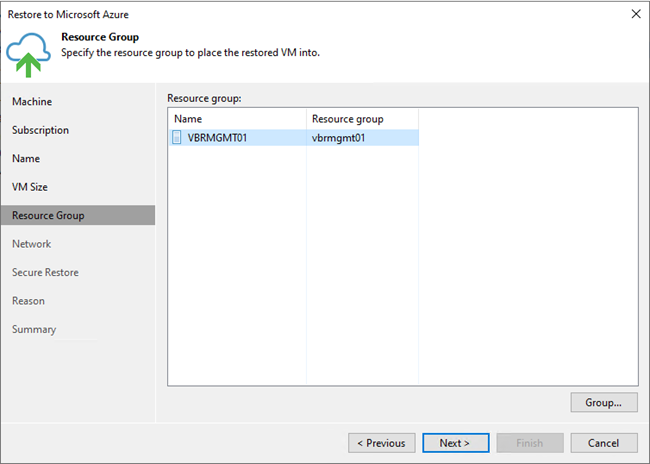Click the vbrmgmt01 resource group cell
This screenshot has height=464, width=650.
tap(338, 138)
